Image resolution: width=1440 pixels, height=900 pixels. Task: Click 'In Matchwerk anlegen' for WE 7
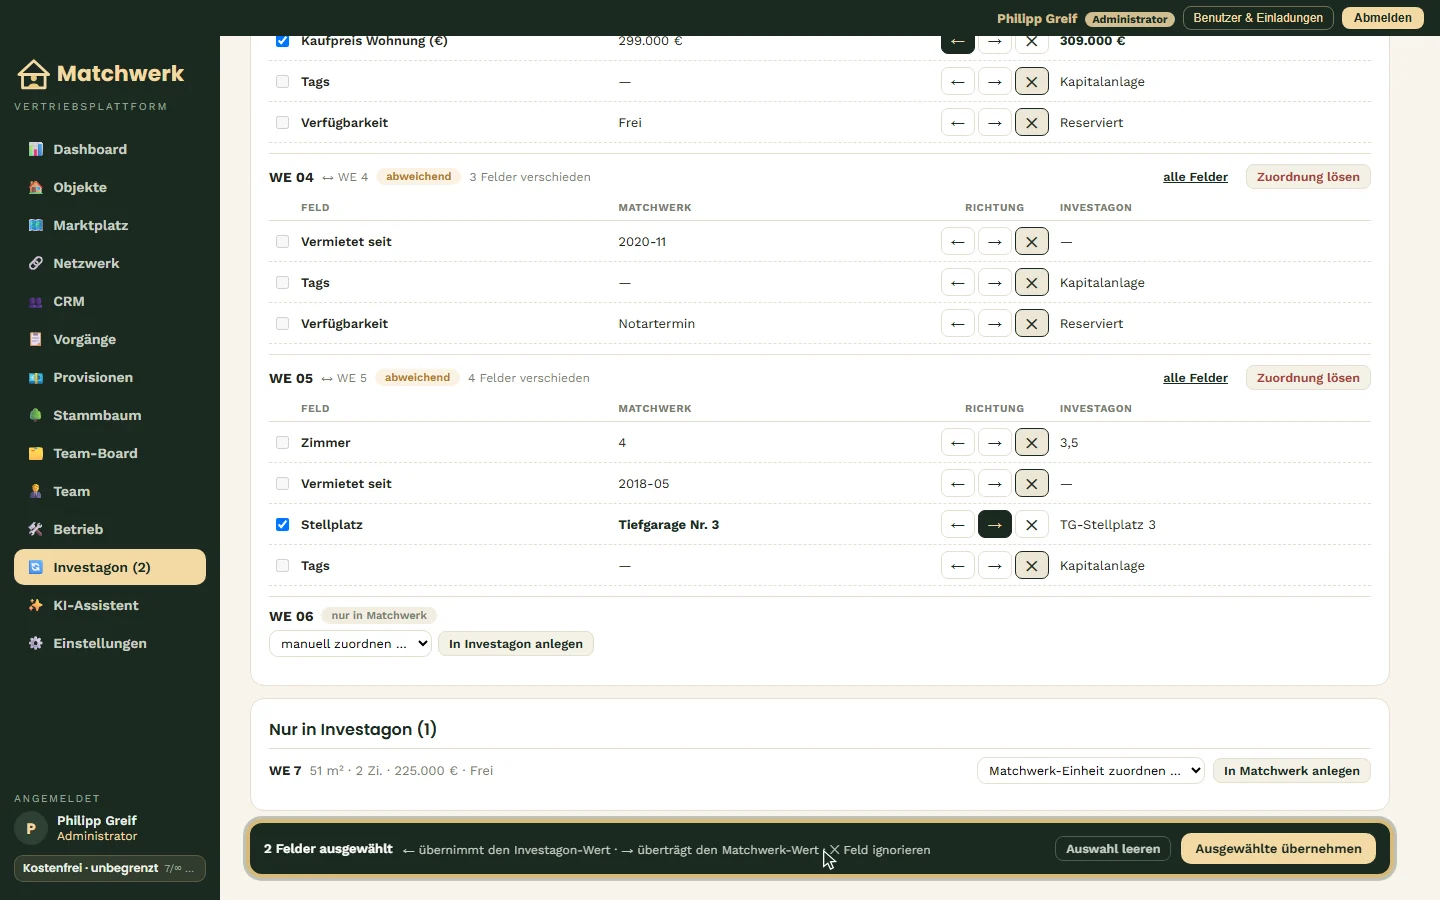tap(1292, 771)
